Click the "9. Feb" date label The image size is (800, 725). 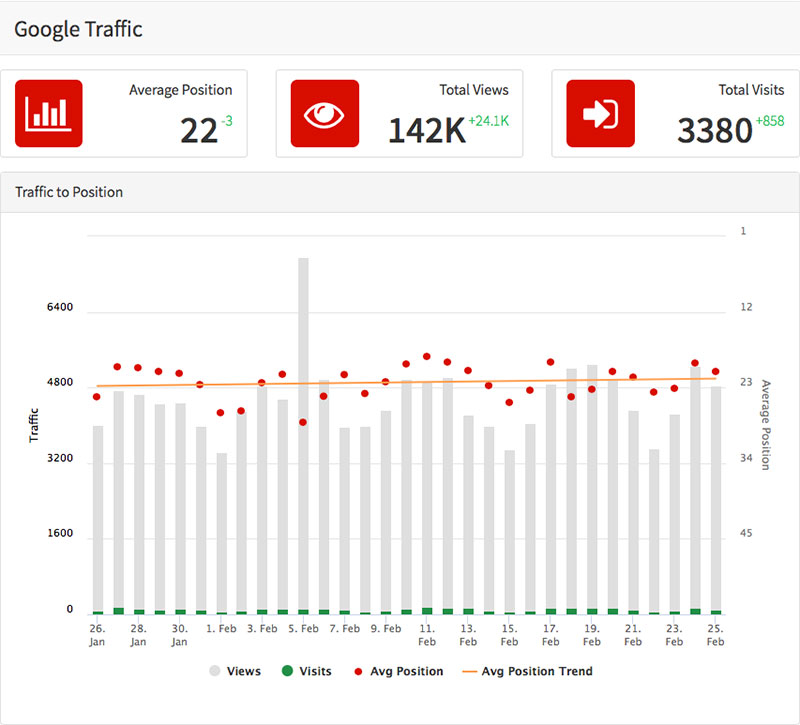point(386,629)
